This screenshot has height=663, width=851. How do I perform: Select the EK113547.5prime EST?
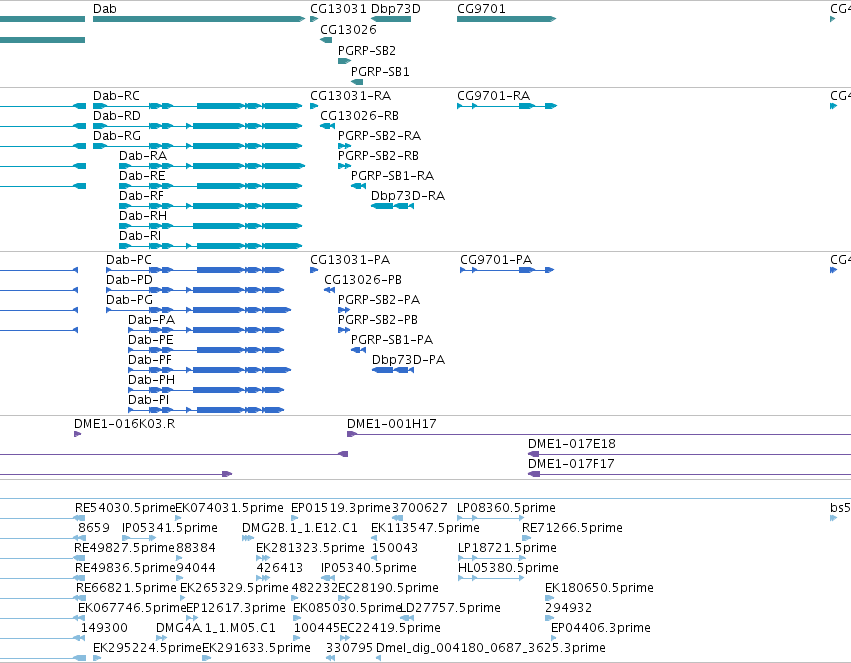click(374, 538)
